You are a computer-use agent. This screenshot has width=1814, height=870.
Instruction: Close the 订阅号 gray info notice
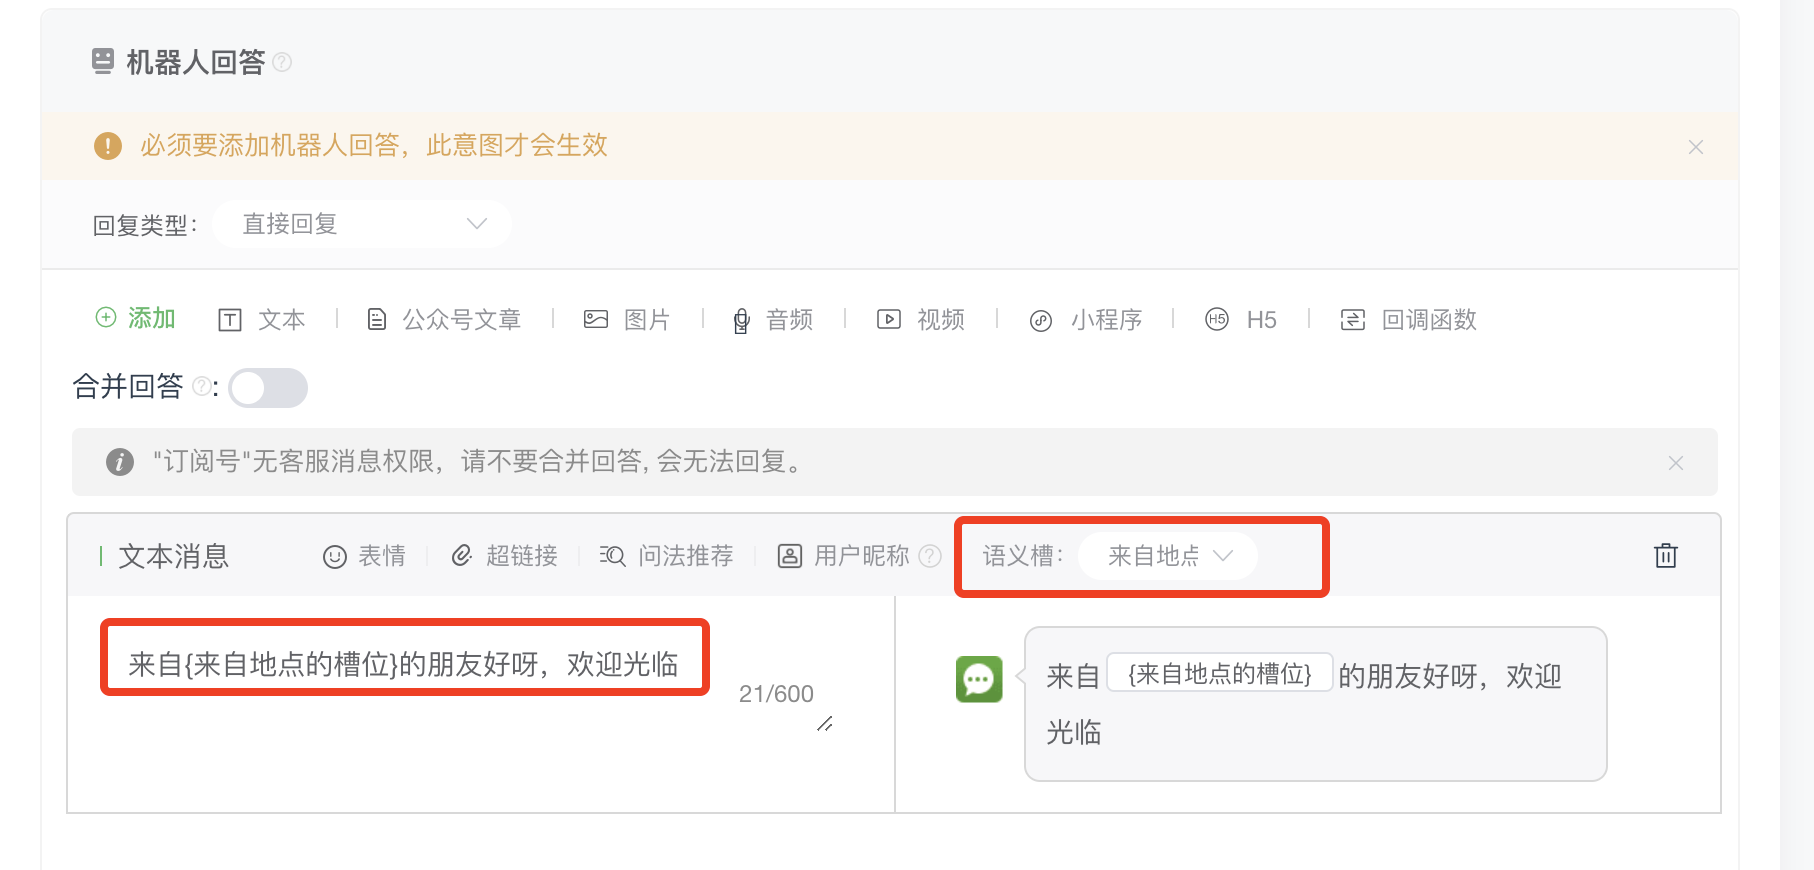[x=1676, y=463]
